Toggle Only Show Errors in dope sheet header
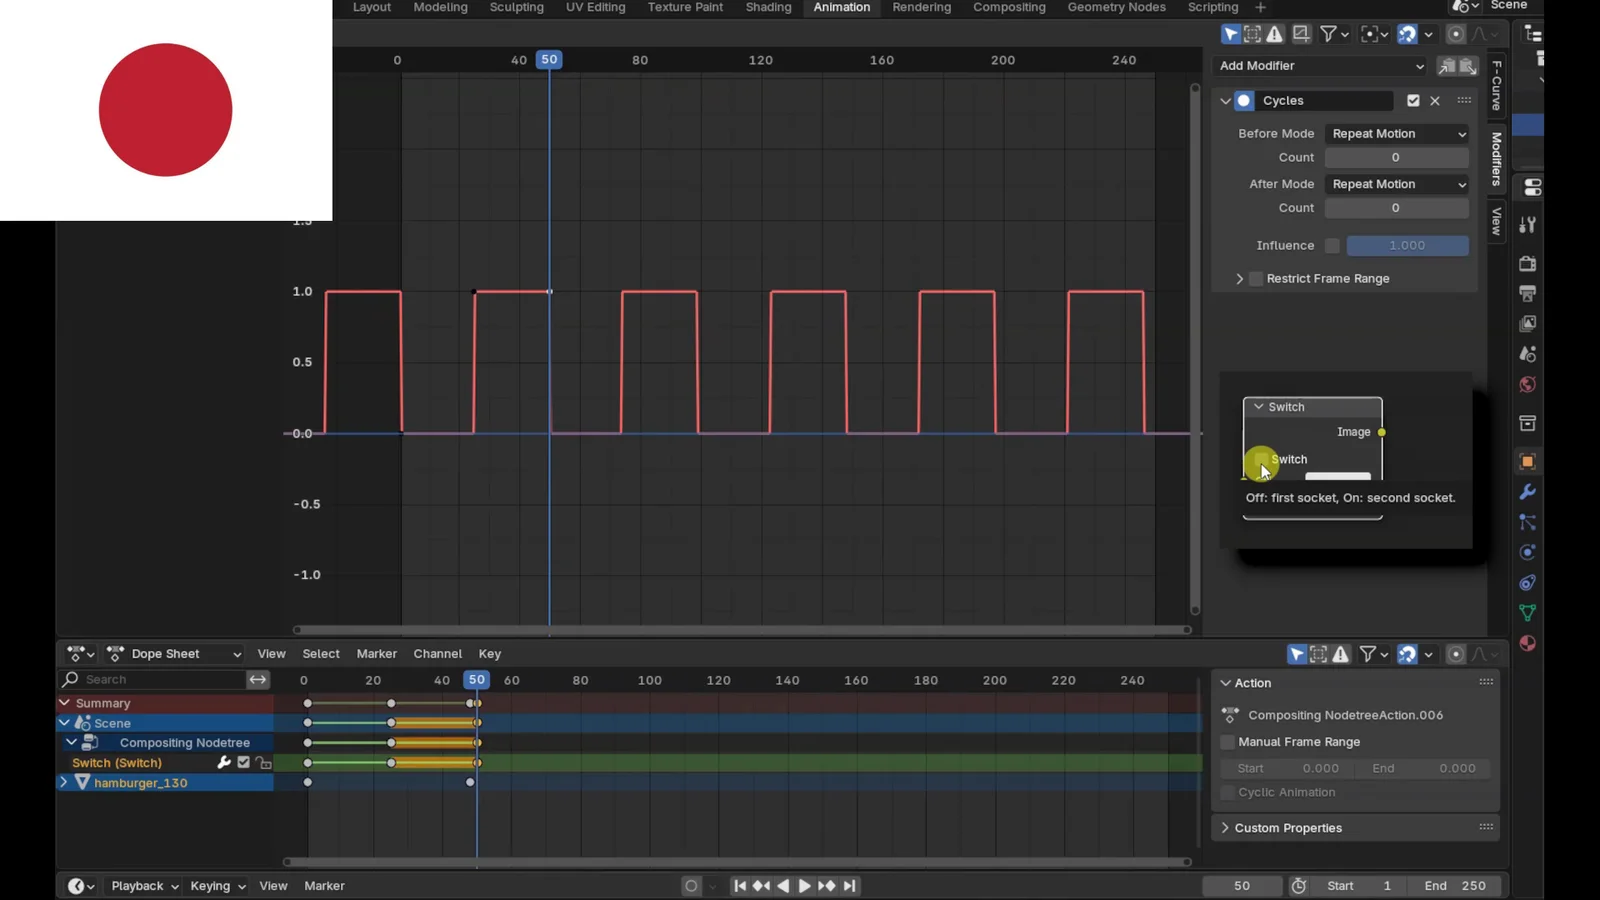 (x=1341, y=654)
